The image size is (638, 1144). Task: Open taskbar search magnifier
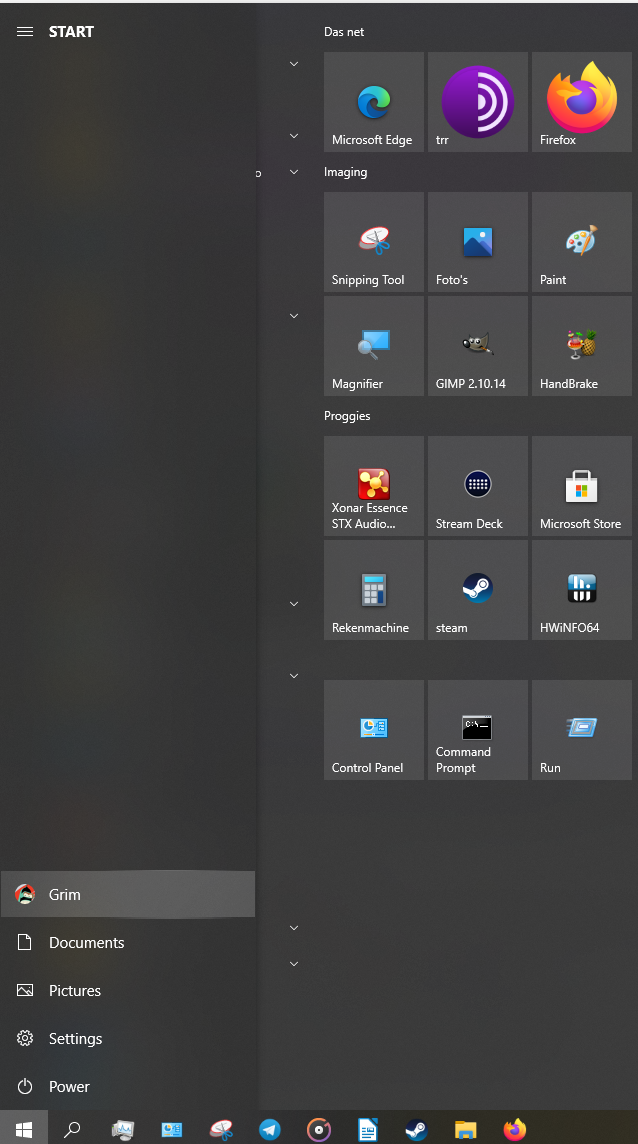(72, 1129)
